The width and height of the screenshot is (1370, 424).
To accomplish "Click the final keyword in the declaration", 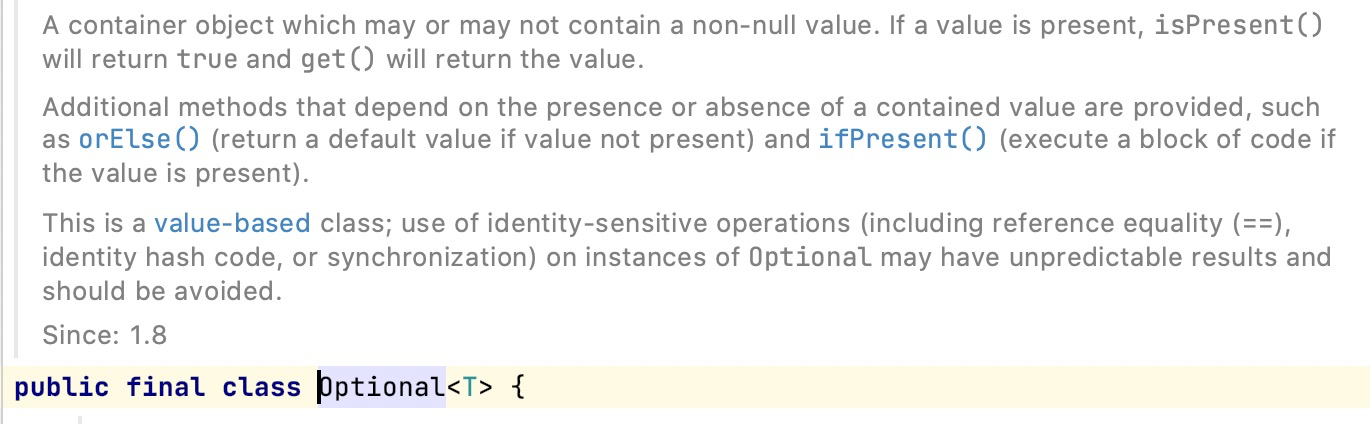I will click(x=165, y=387).
